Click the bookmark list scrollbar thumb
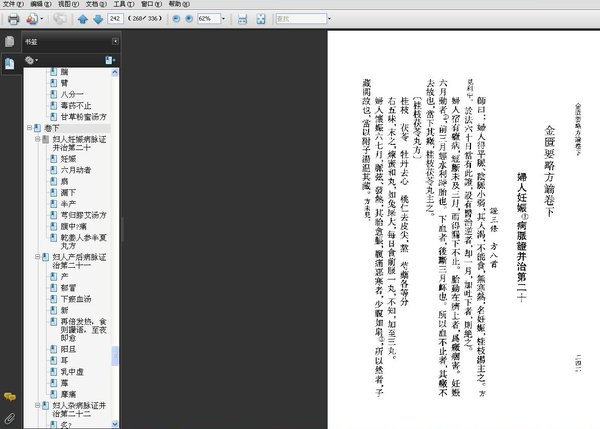 [x=115, y=356]
